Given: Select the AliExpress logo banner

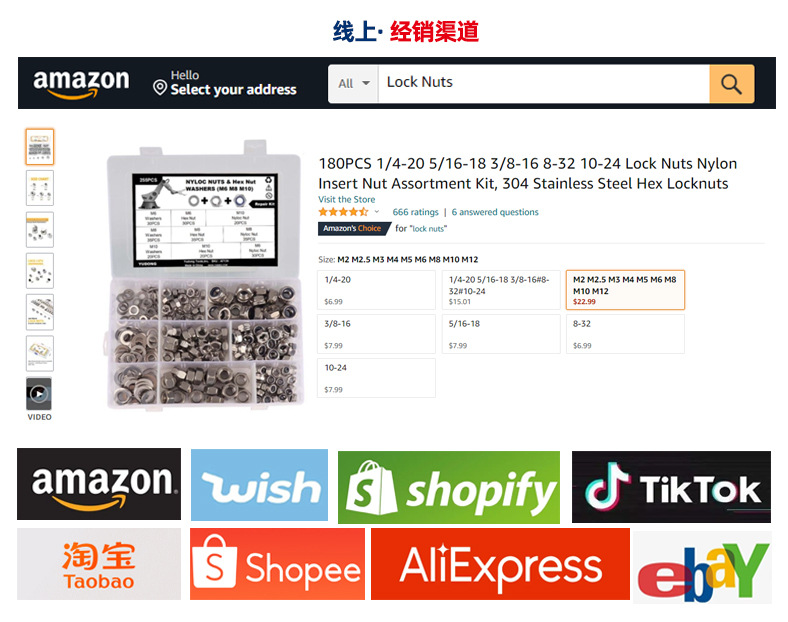Looking at the screenshot, I should point(500,564).
